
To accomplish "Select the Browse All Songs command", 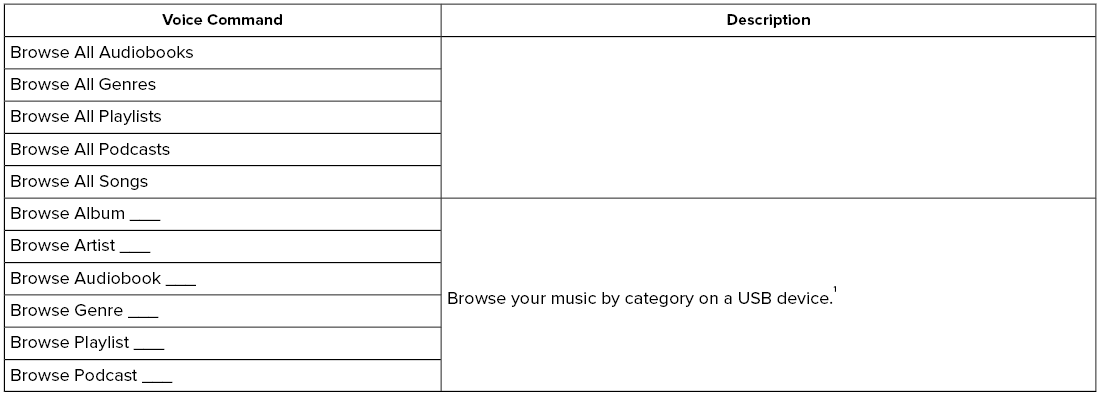I will (222, 181).
